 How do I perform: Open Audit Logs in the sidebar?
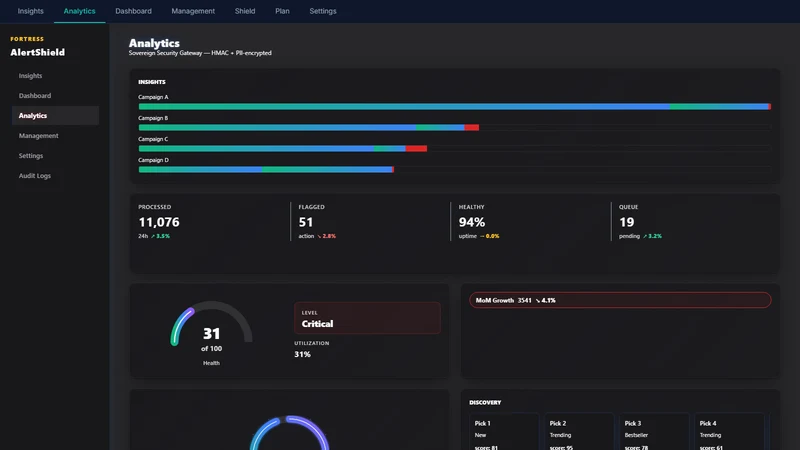(55, 176)
